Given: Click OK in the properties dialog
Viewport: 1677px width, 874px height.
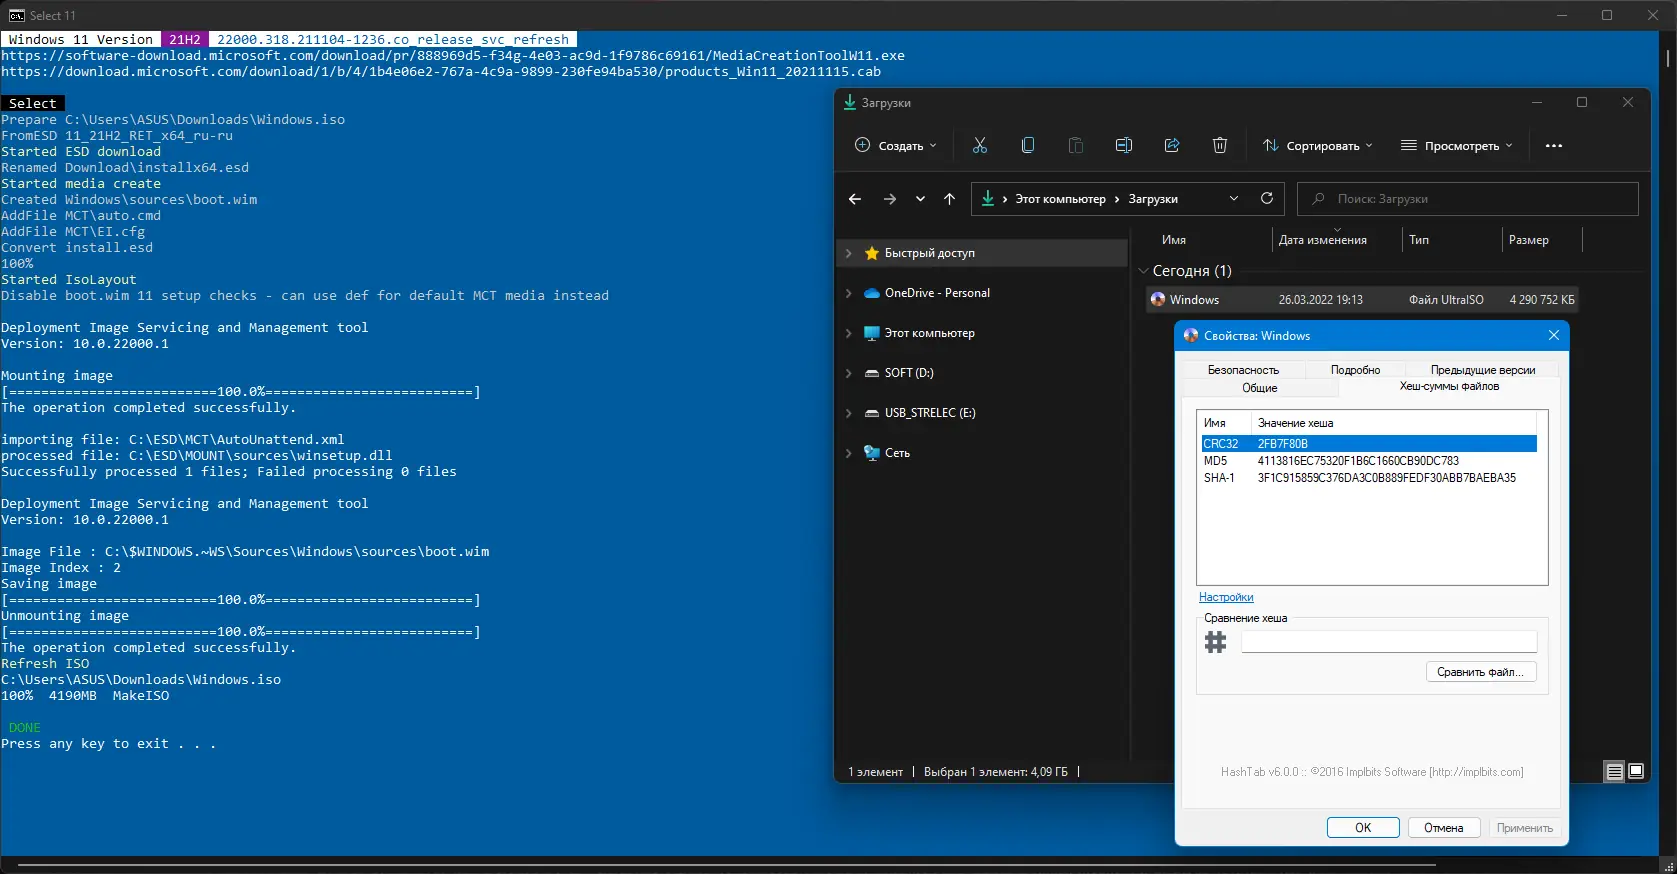Looking at the screenshot, I should [x=1363, y=828].
